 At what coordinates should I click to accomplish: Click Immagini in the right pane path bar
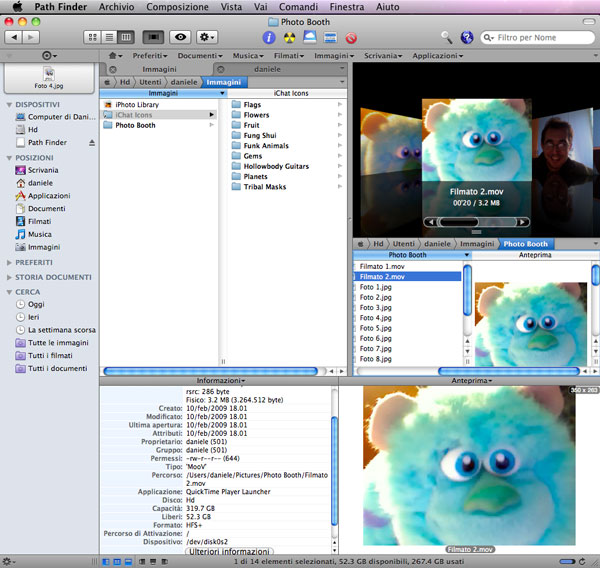click(477, 244)
